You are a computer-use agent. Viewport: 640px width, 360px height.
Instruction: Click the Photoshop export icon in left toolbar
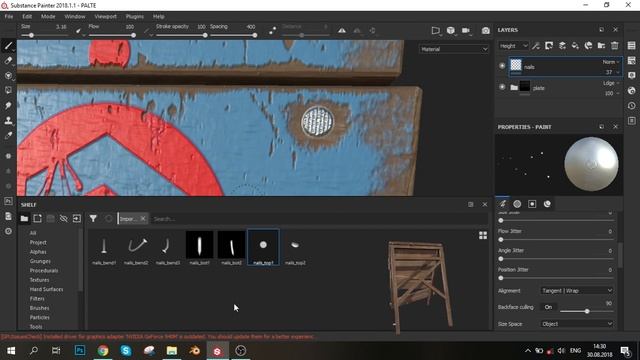point(8,201)
